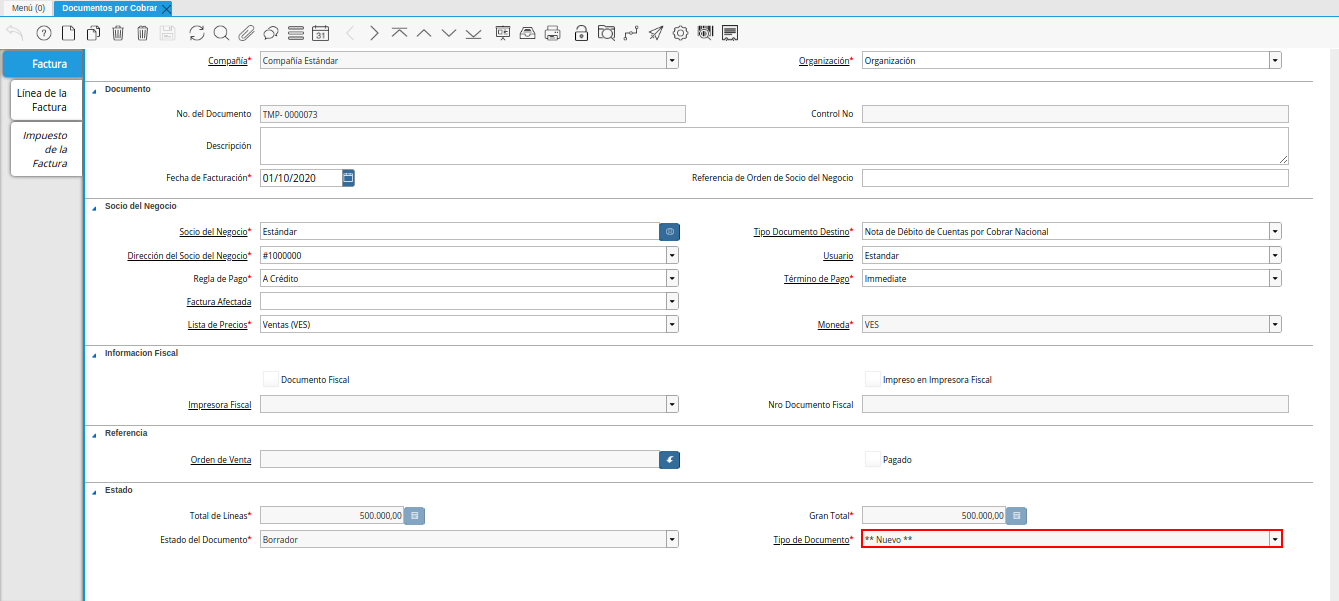Click into the Descripción text area
Viewport: 1339px width, 601px height.
(773, 145)
